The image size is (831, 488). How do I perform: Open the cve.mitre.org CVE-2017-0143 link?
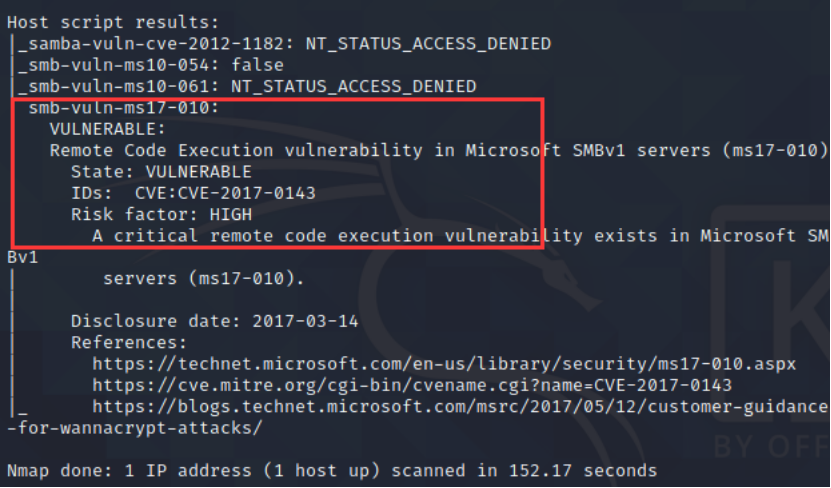coord(412,385)
